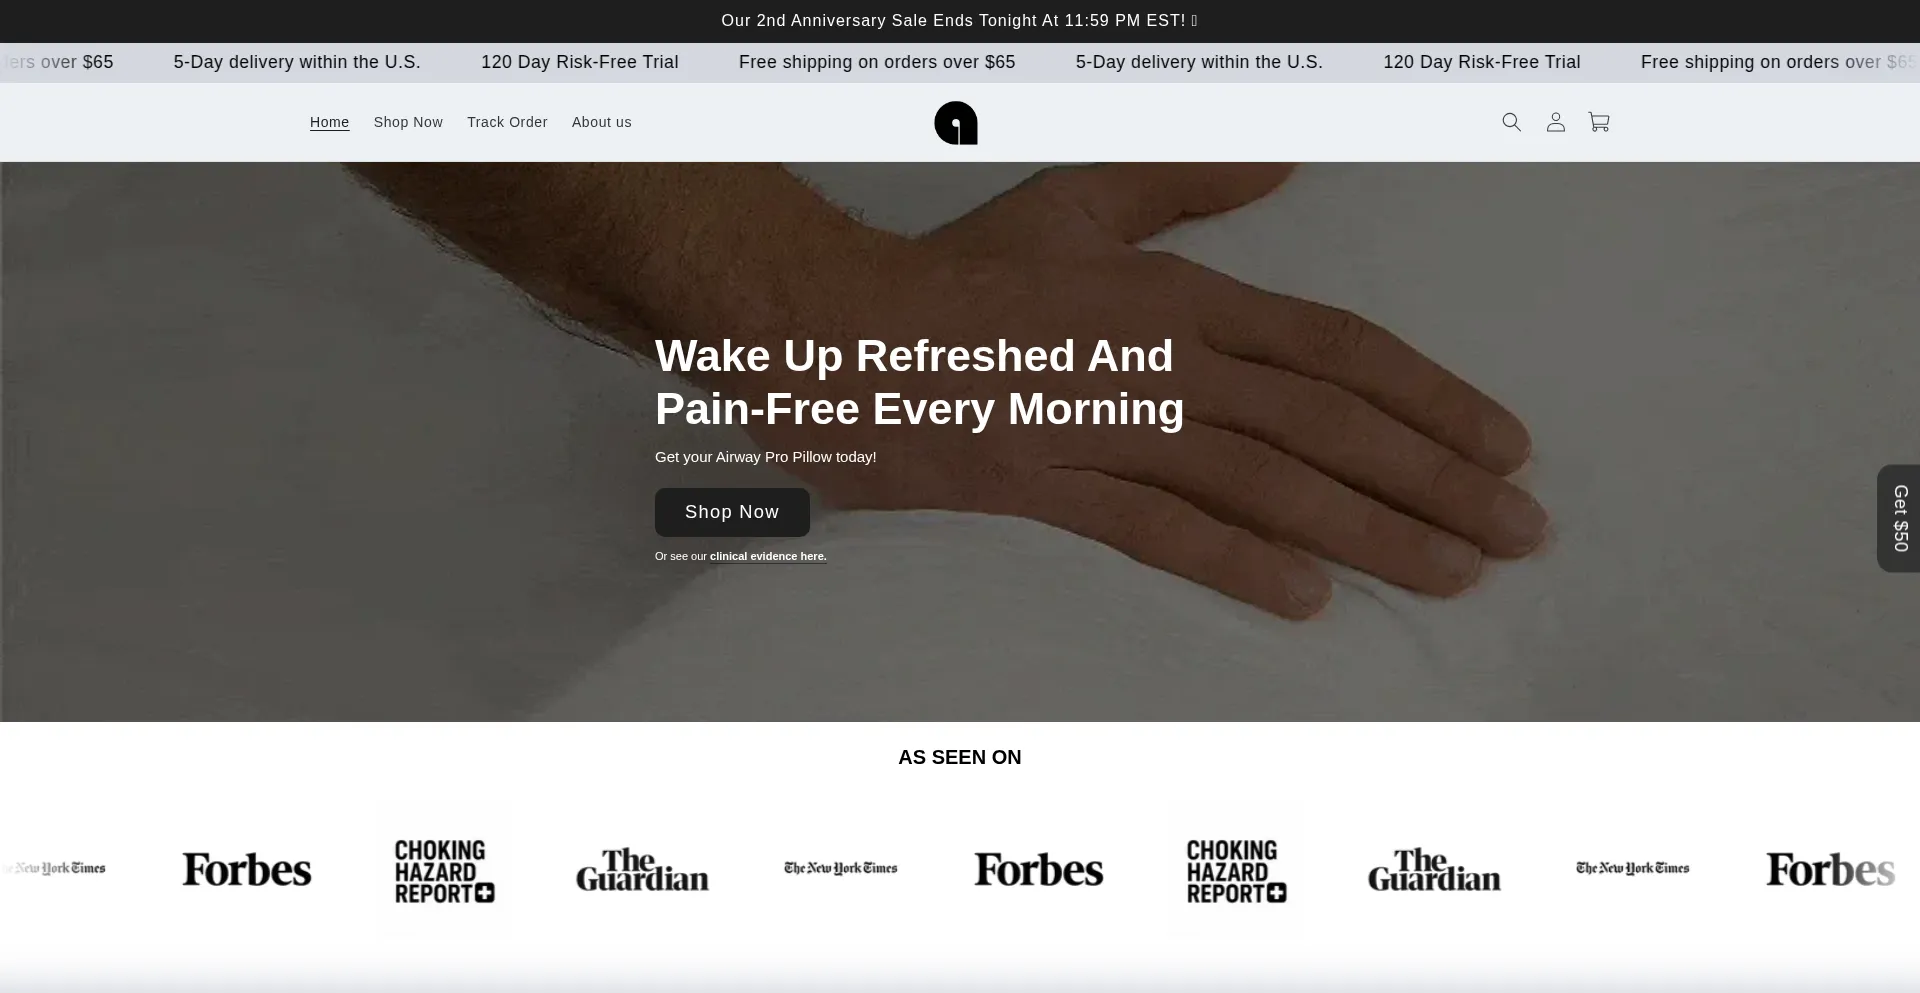Open the Track Order page

(x=507, y=122)
